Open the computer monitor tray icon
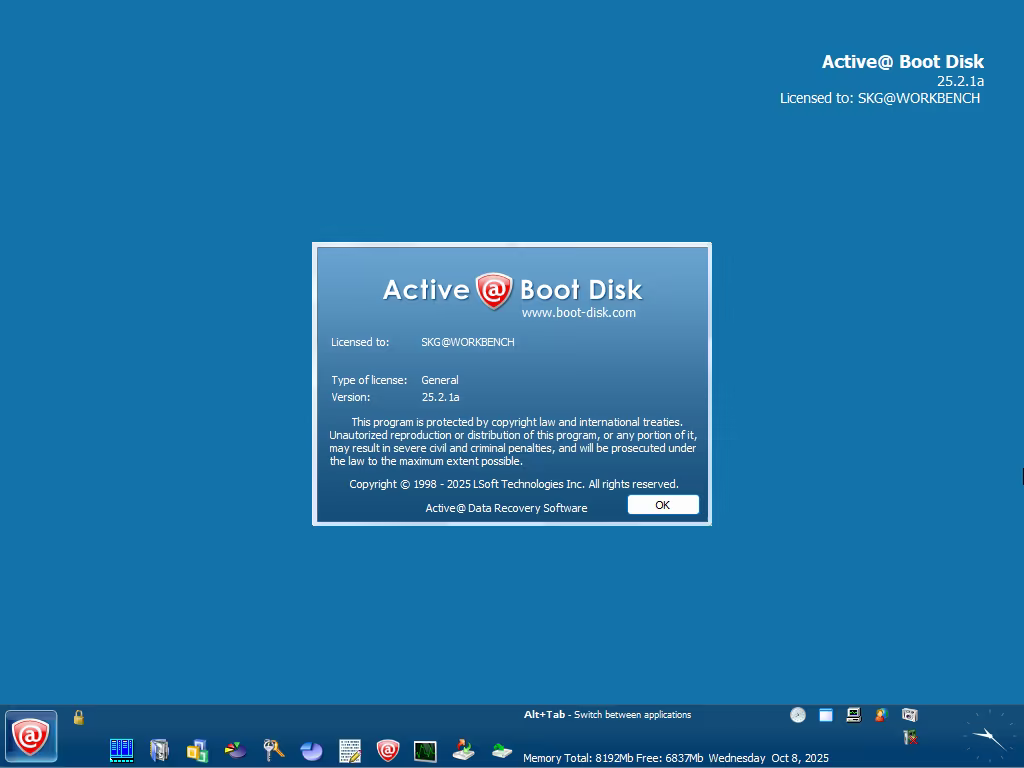 (854, 715)
